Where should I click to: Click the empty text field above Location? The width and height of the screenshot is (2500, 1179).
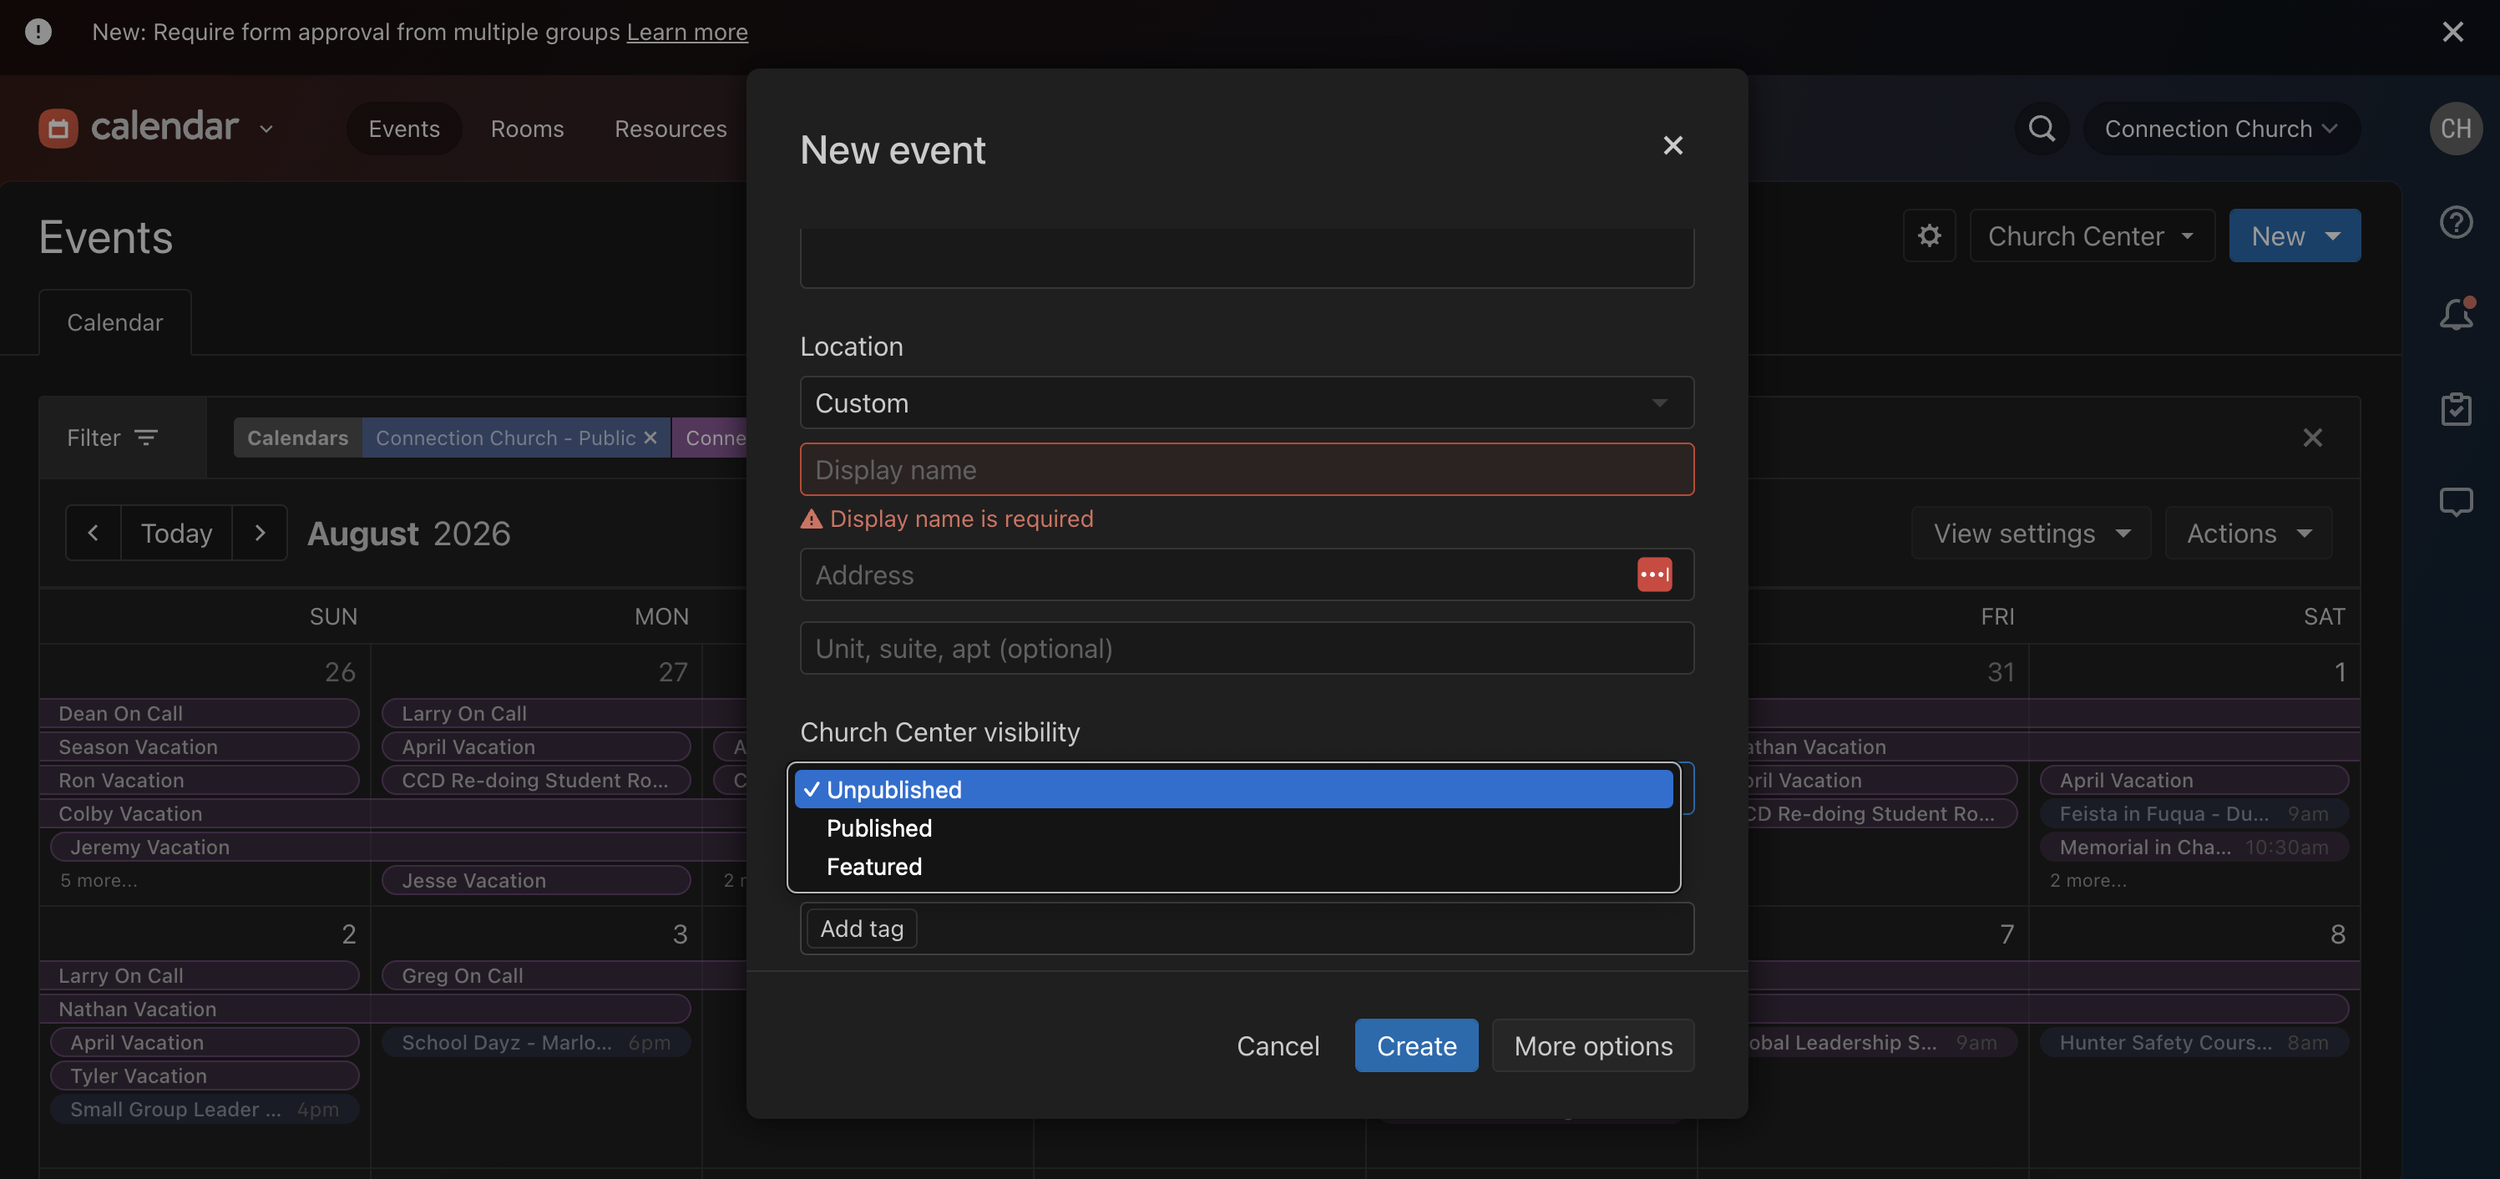click(1246, 258)
